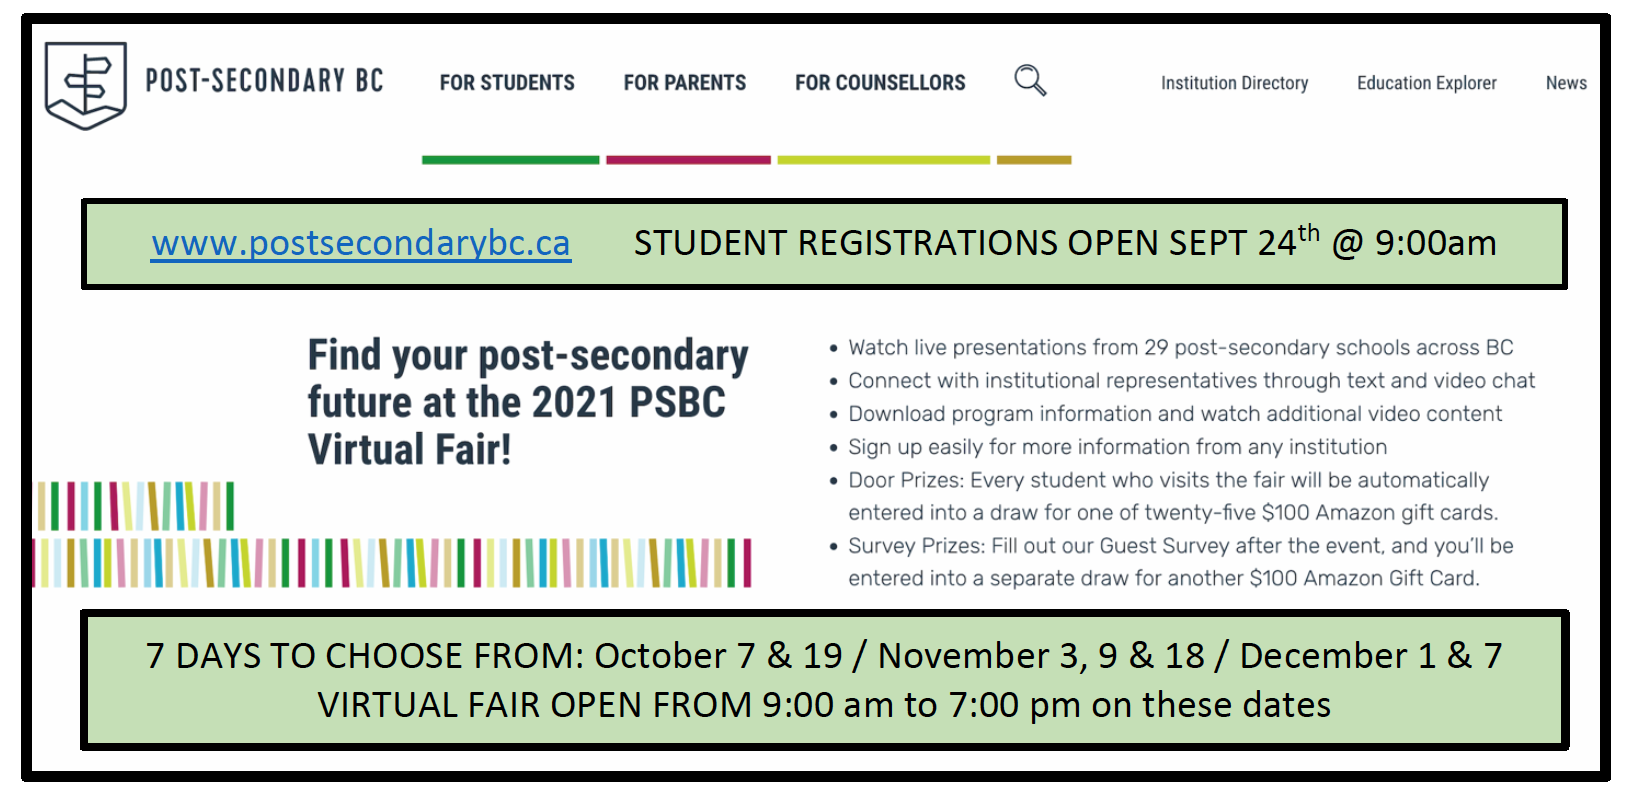Click the Post-Secondary BC shield logo
The width and height of the screenshot is (1626, 800).
[x=86, y=85]
